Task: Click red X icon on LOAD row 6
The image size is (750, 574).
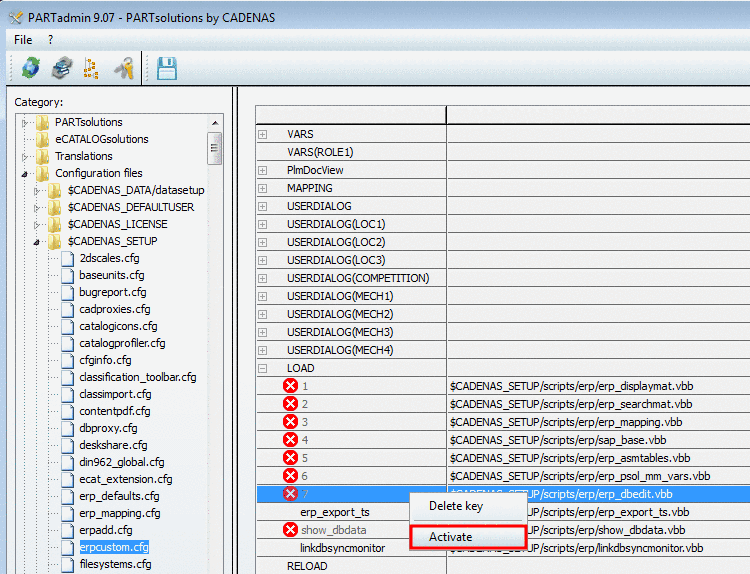Action: coord(290,476)
